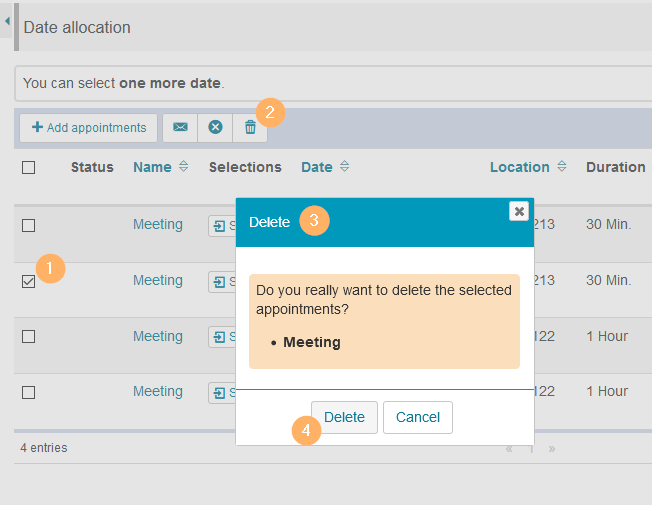Go to previous page with « arrow
The width and height of the screenshot is (652, 505).
click(x=509, y=448)
